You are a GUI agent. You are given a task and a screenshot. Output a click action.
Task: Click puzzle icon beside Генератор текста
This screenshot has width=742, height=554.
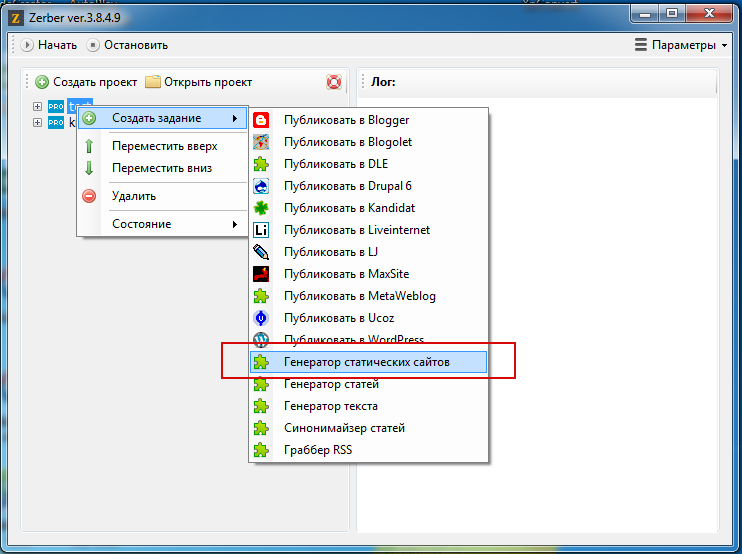tap(261, 406)
